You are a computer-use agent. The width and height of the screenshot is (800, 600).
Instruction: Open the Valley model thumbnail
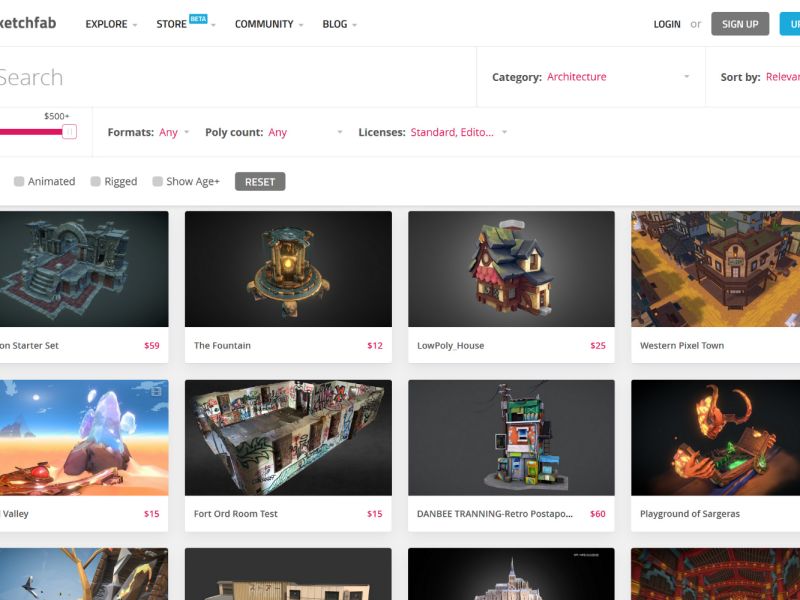84,437
